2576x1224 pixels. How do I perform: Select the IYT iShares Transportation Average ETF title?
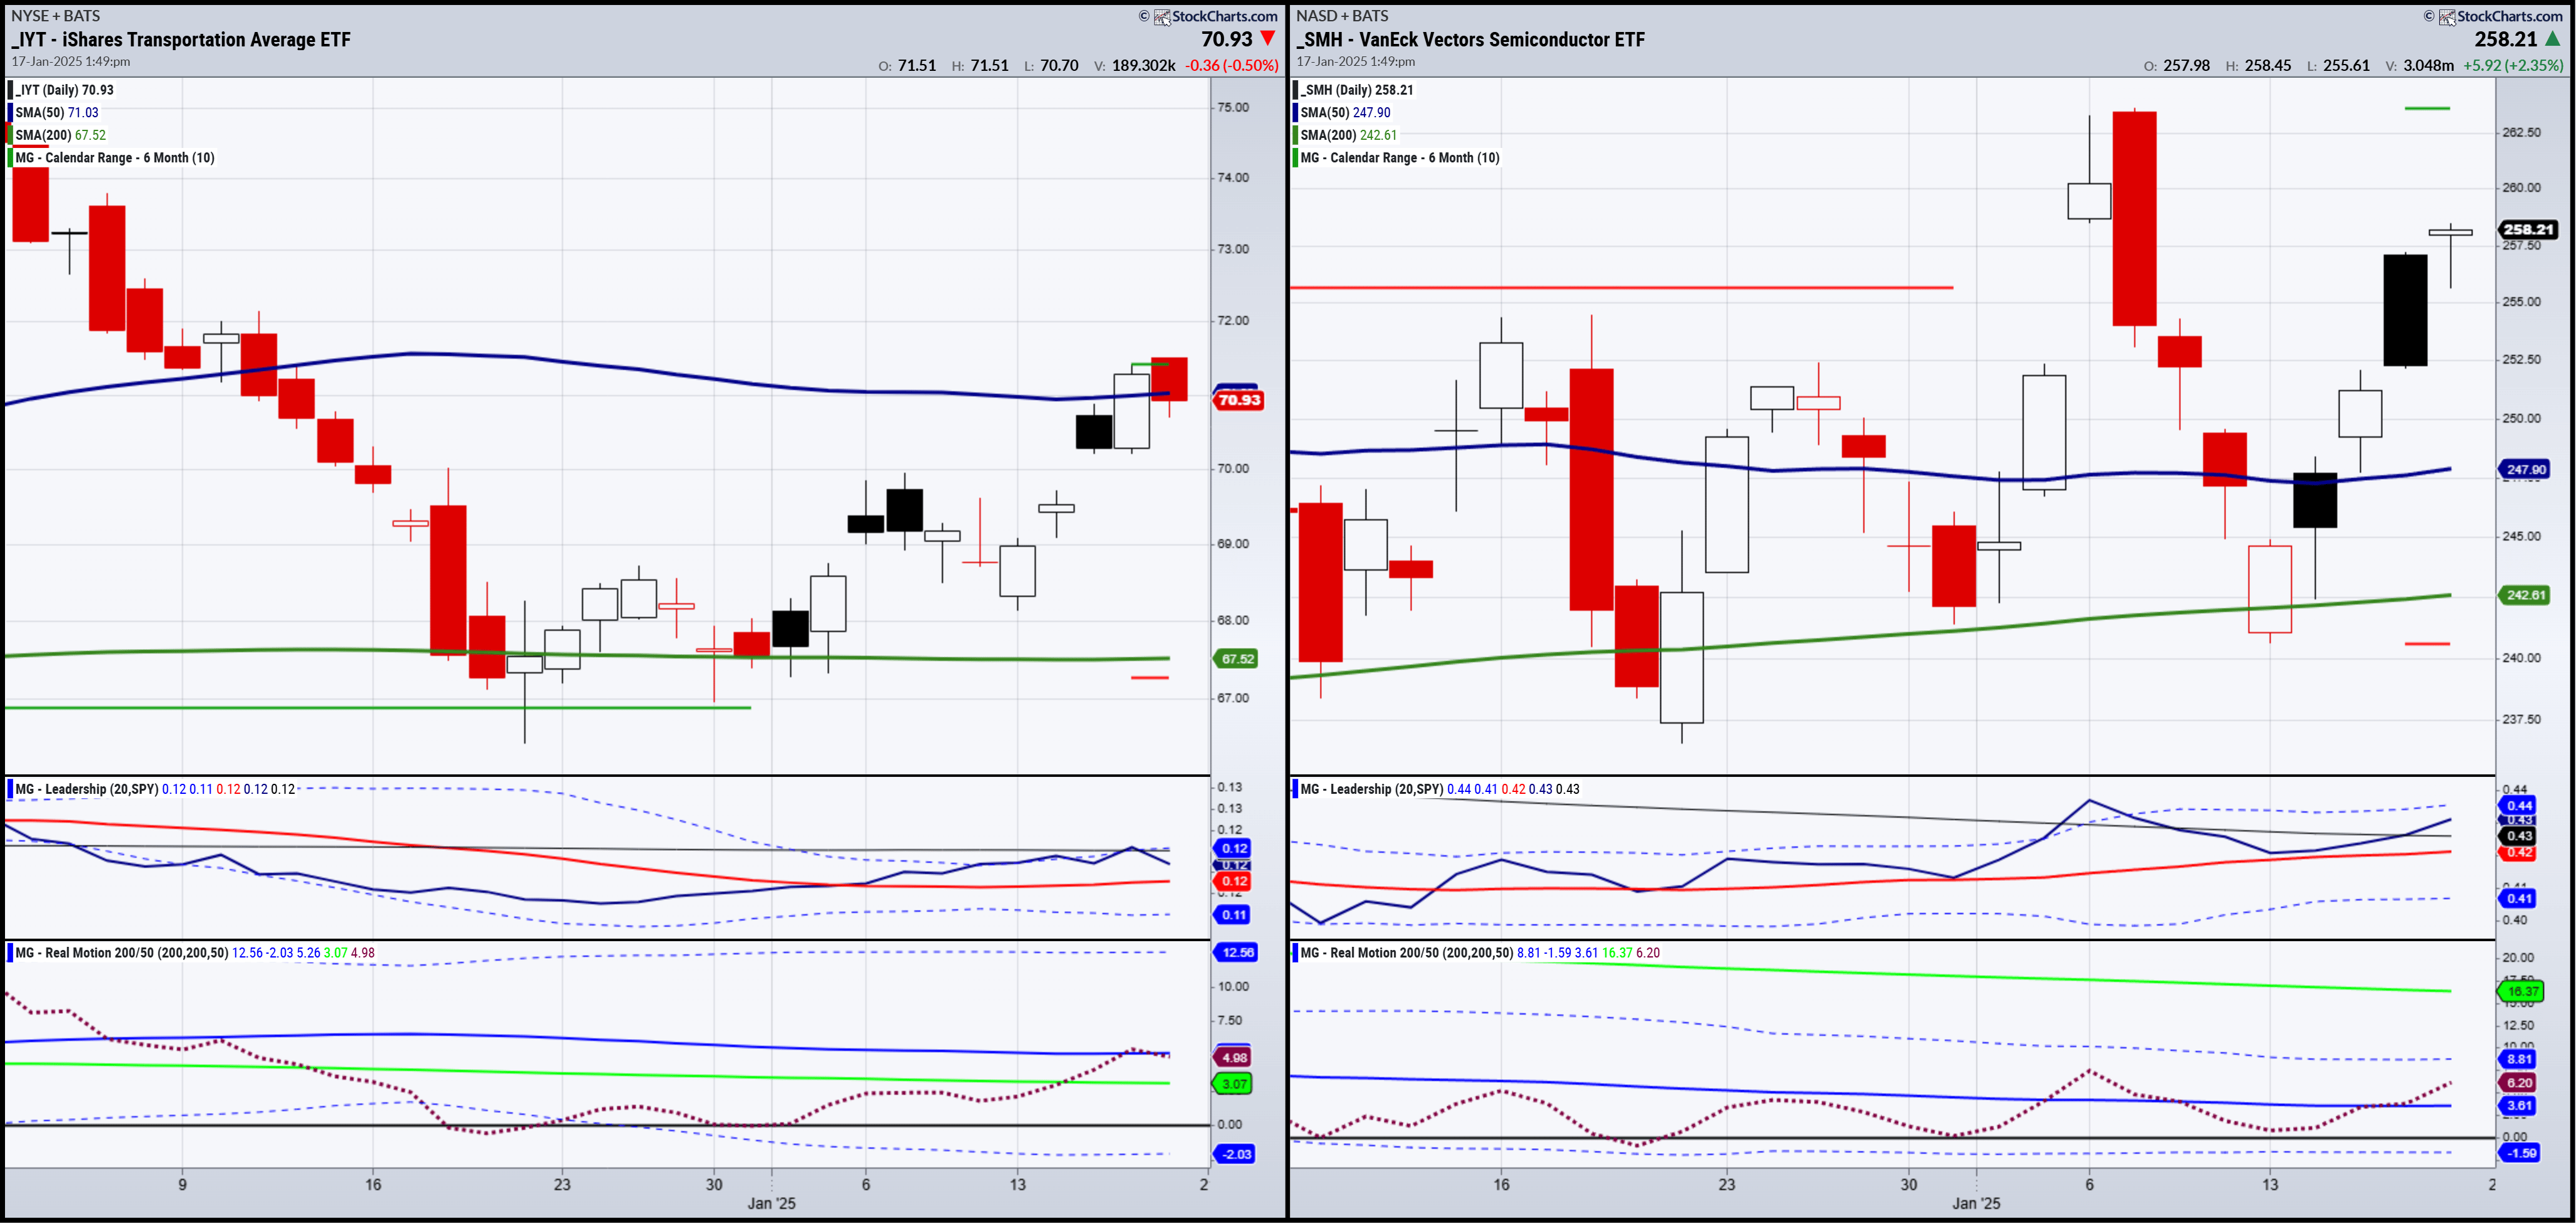[x=181, y=39]
